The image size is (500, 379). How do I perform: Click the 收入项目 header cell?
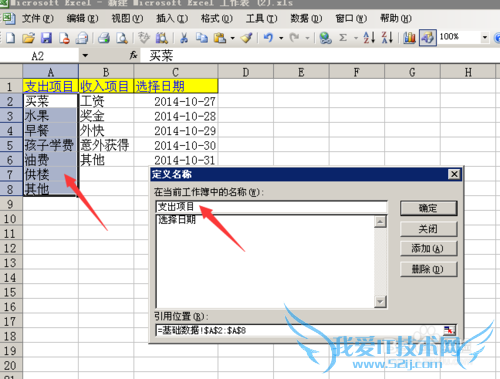pos(106,86)
